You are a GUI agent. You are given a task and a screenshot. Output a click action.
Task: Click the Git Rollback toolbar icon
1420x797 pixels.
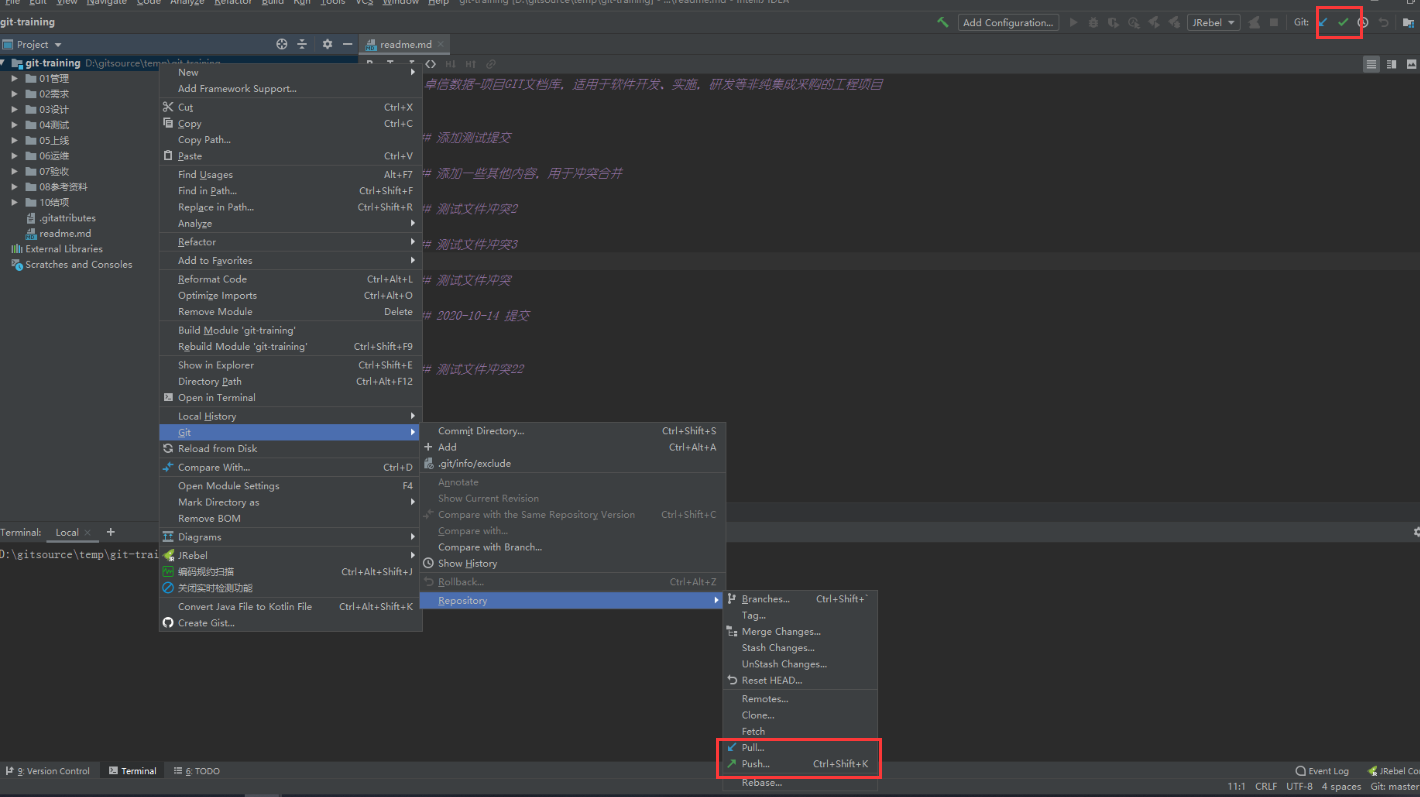click(x=1384, y=22)
